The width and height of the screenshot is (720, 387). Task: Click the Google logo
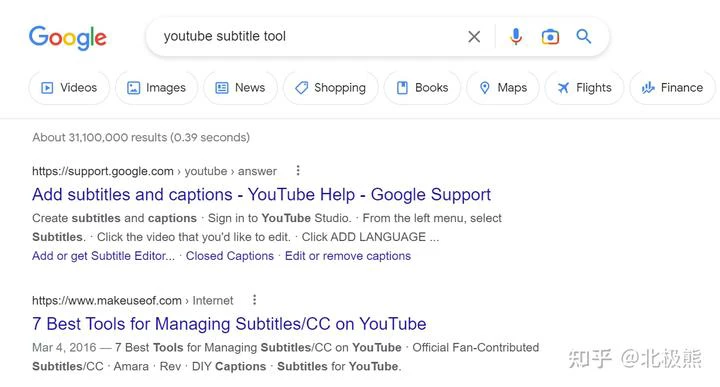tap(68, 37)
